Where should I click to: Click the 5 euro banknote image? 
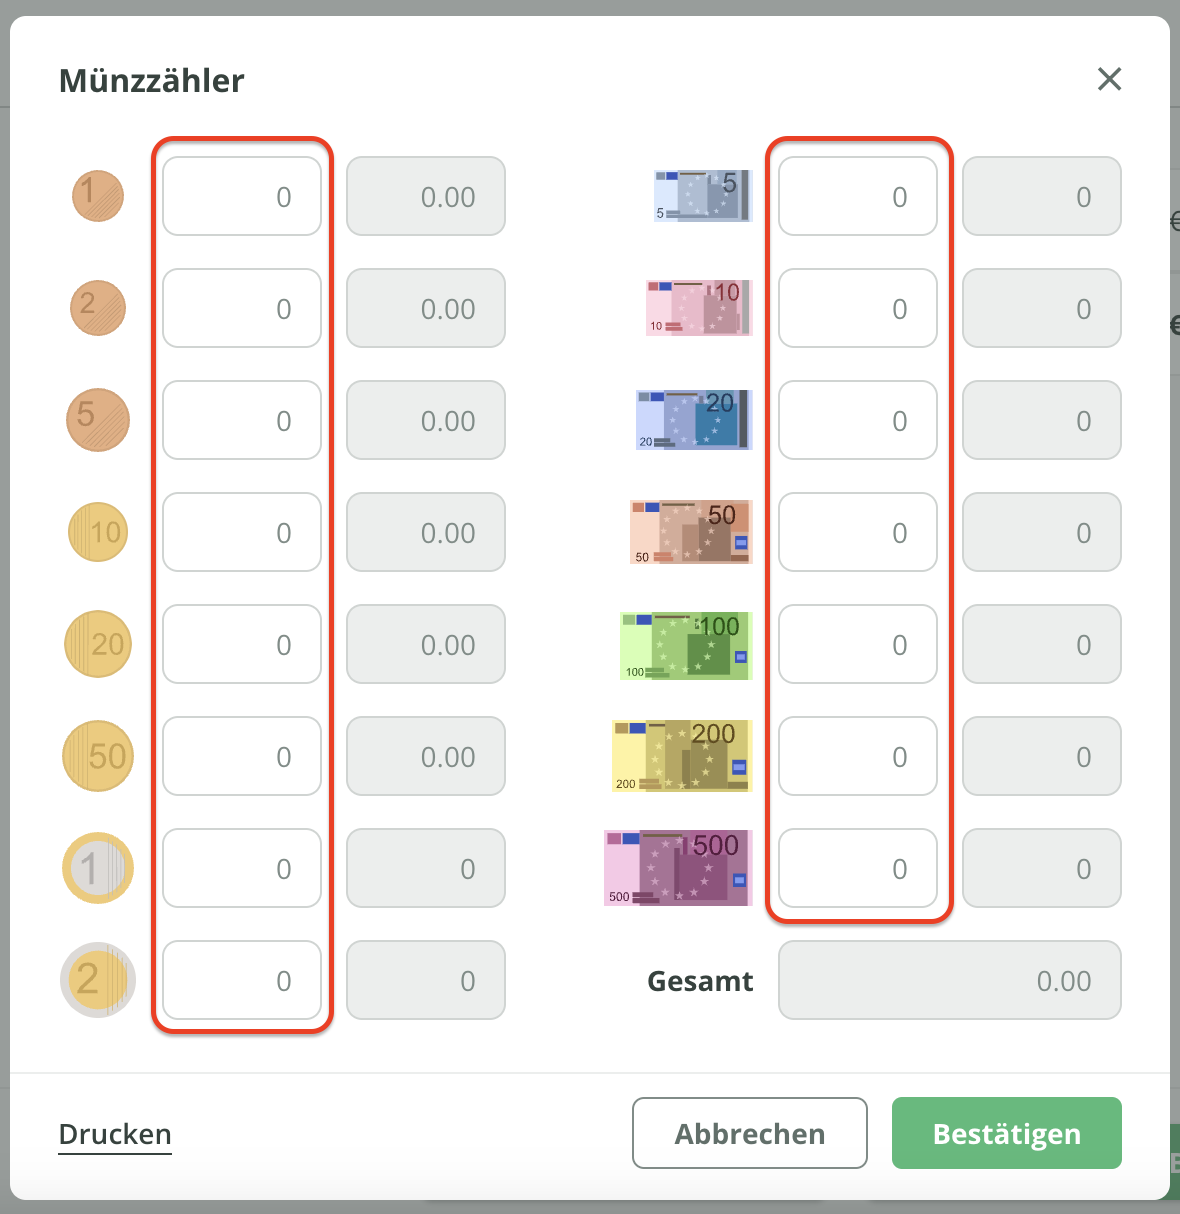[702, 196]
